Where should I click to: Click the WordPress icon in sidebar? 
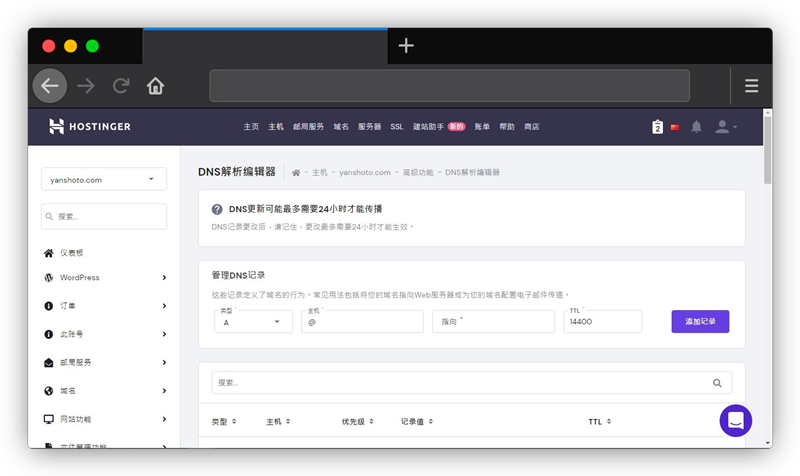(48, 278)
